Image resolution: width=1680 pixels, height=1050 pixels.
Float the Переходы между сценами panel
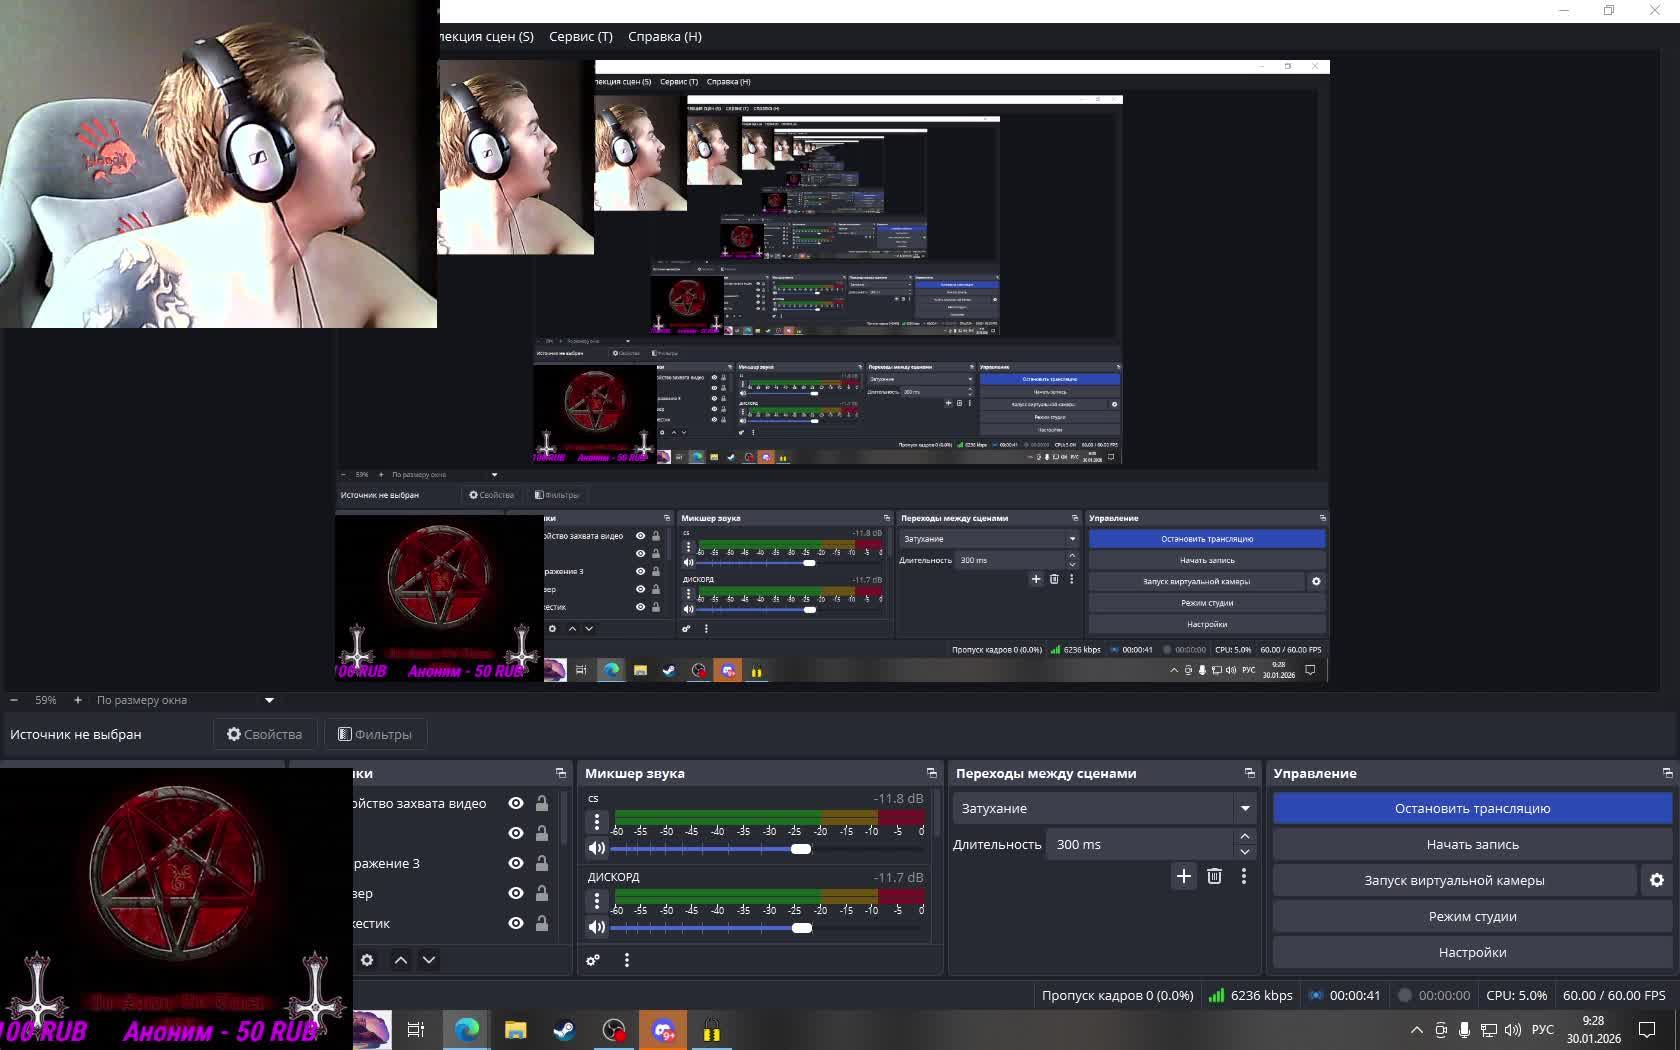pyautogui.click(x=1249, y=773)
